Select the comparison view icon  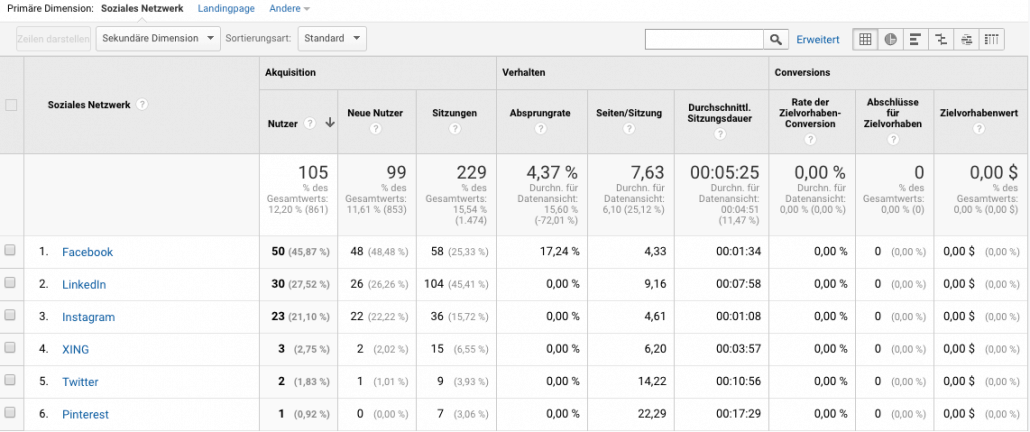click(940, 39)
